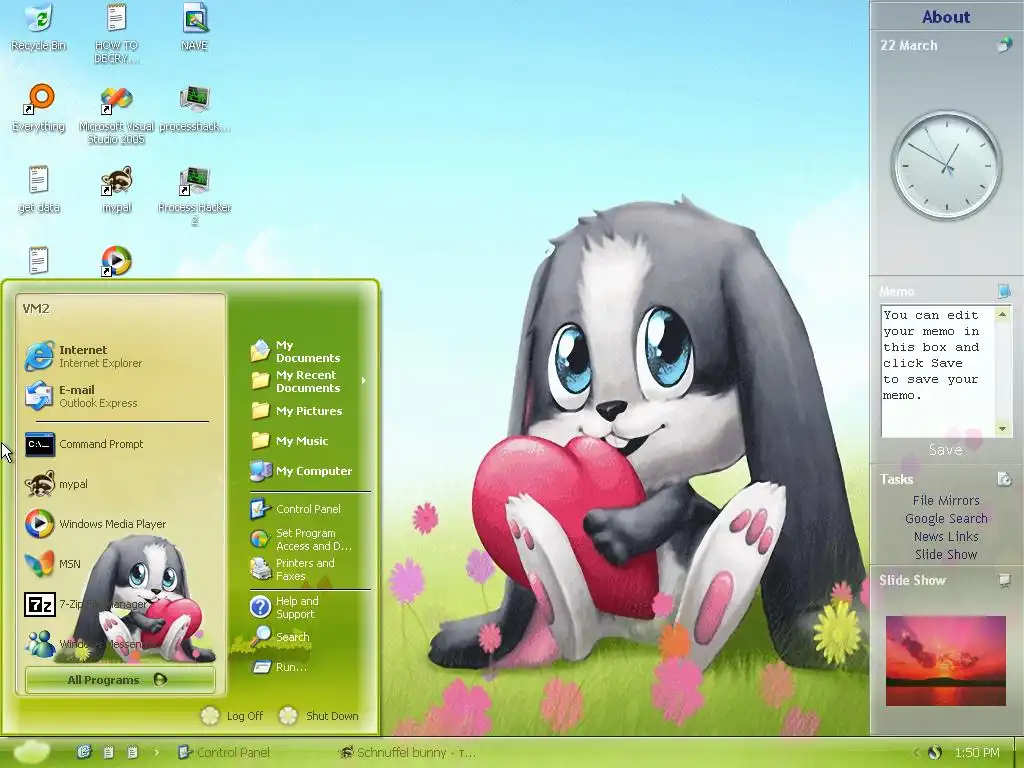Click the Slide Show panel header icon

(1004, 580)
